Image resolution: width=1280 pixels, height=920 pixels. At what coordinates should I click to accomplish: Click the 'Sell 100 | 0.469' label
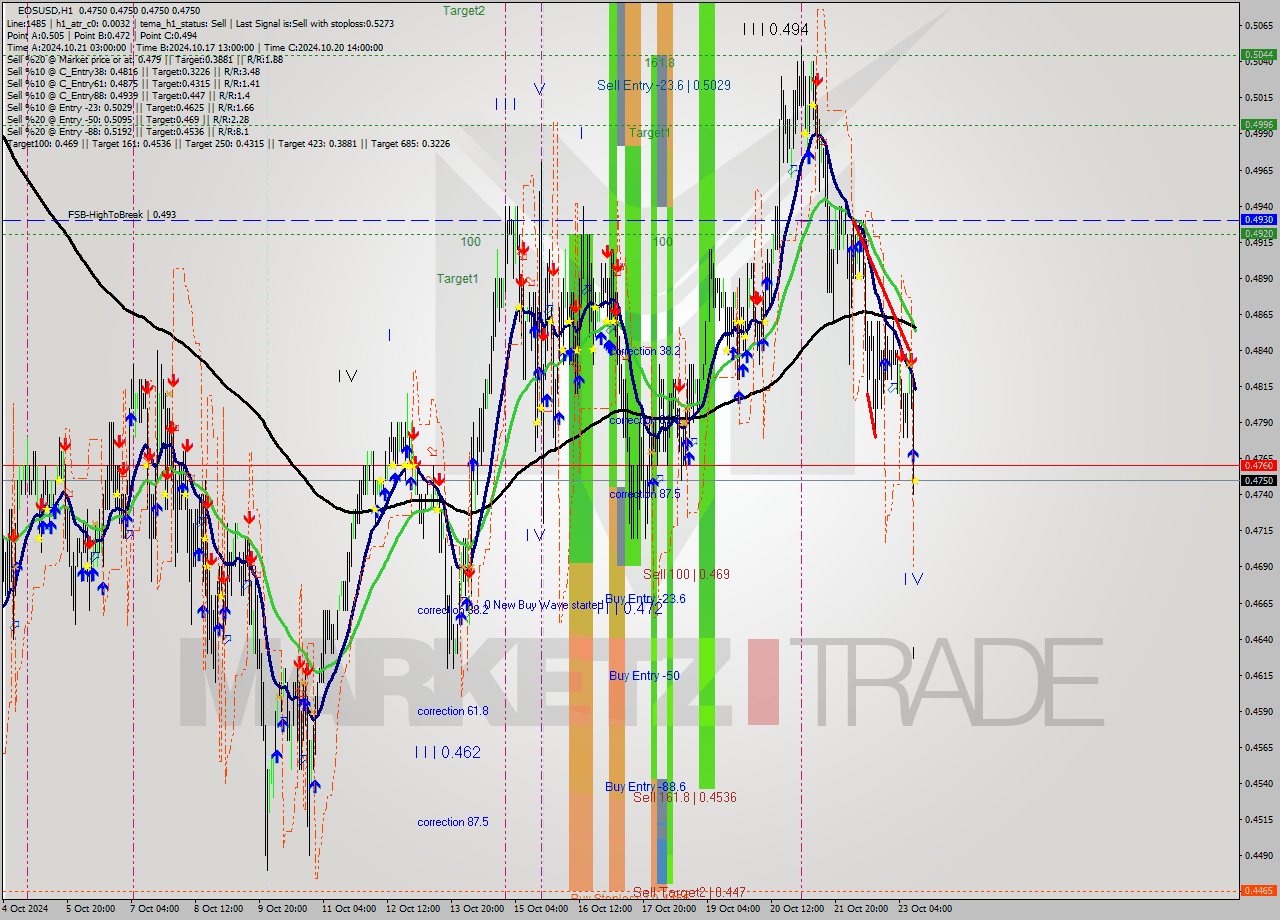point(686,575)
